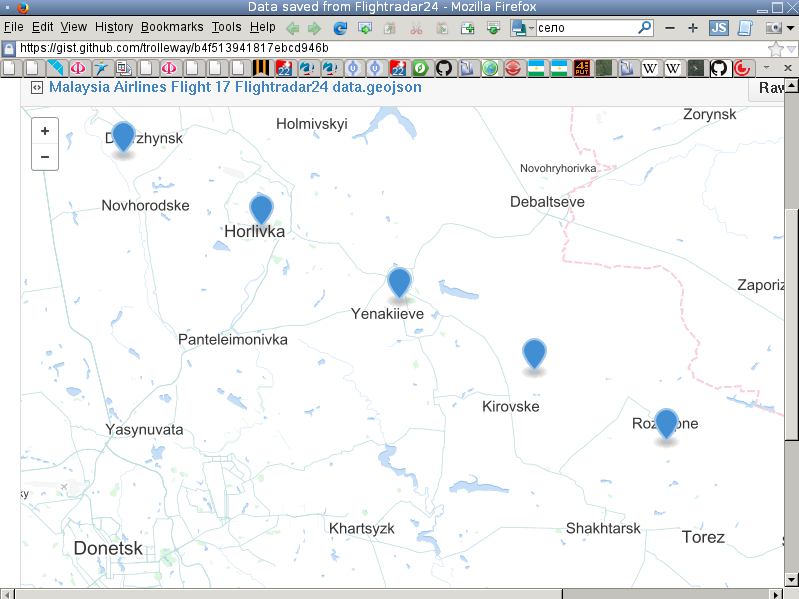Click the magnifier icon in the search box
This screenshot has height=599, width=799.
click(645, 28)
